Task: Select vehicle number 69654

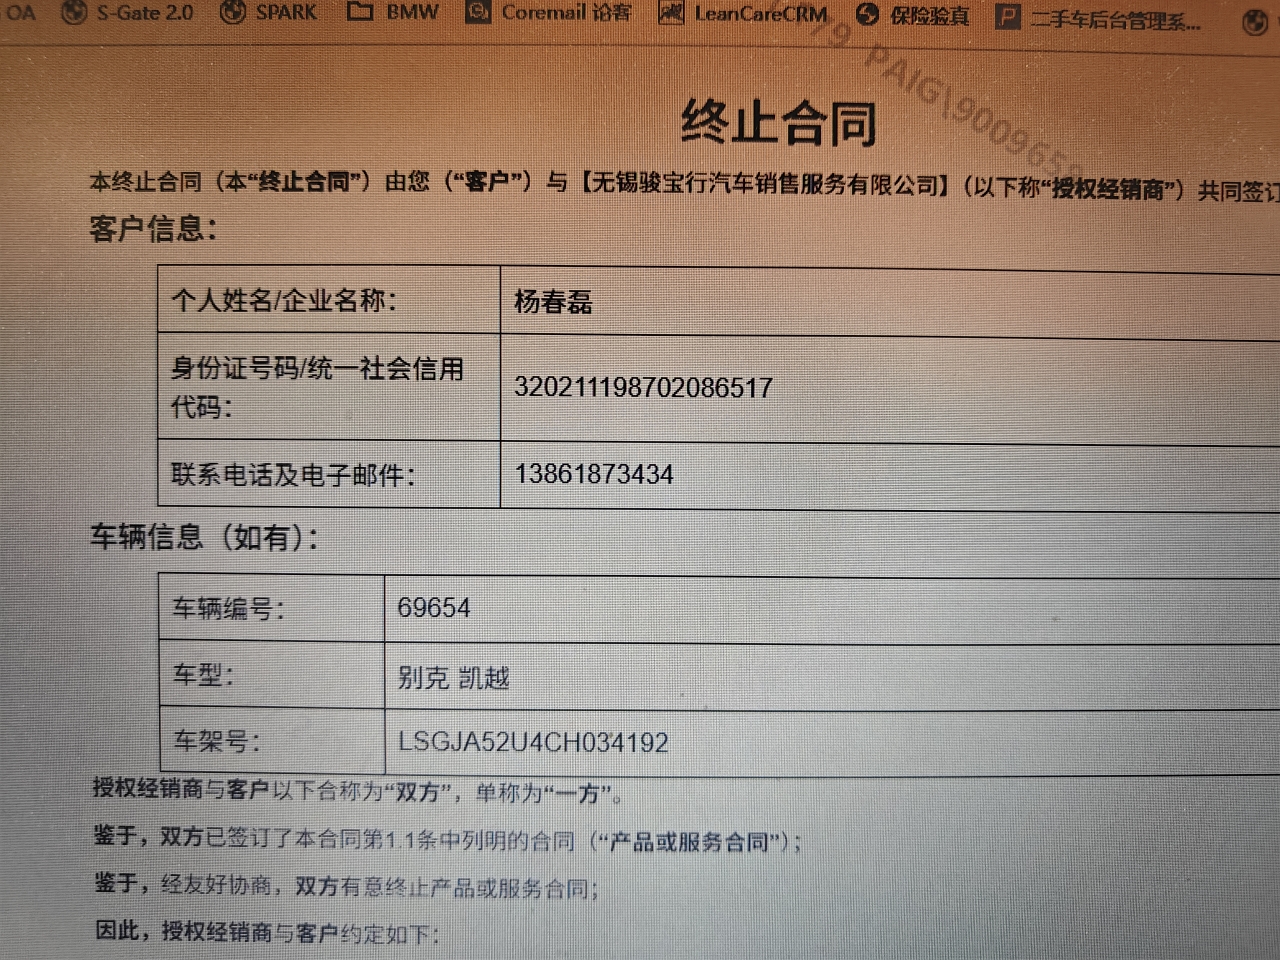Action: (433, 608)
